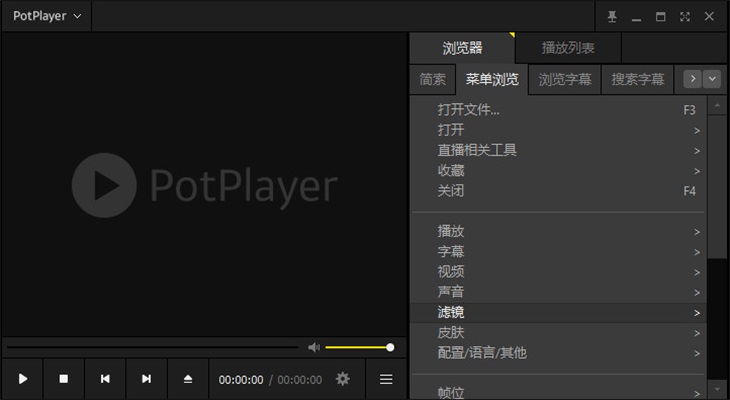Viewport: 730px width, 400px height.
Task: Select the 菜单浏览 sub-tab
Action: point(492,80)
